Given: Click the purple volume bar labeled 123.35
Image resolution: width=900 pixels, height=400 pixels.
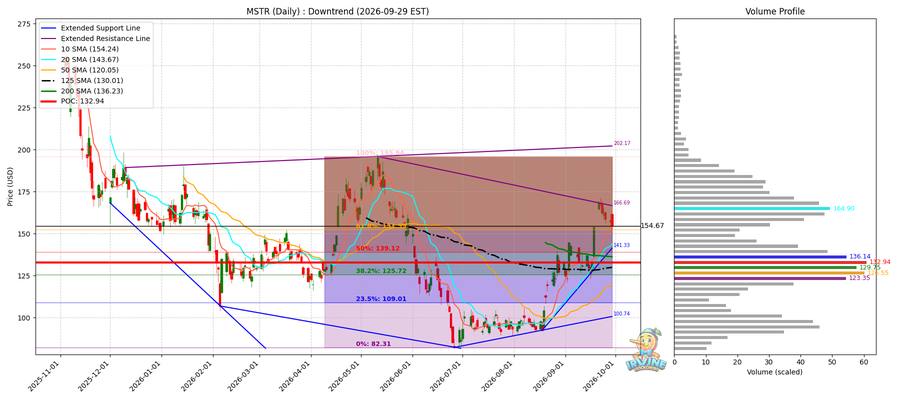Looking at the screenshot, I should (x=760, y=278).
